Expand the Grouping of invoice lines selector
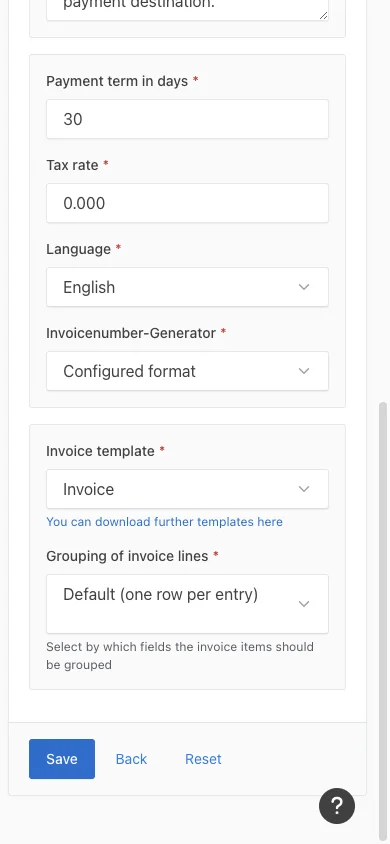The width and height of the screenshot is (390, 844). [x=187, y=604]
